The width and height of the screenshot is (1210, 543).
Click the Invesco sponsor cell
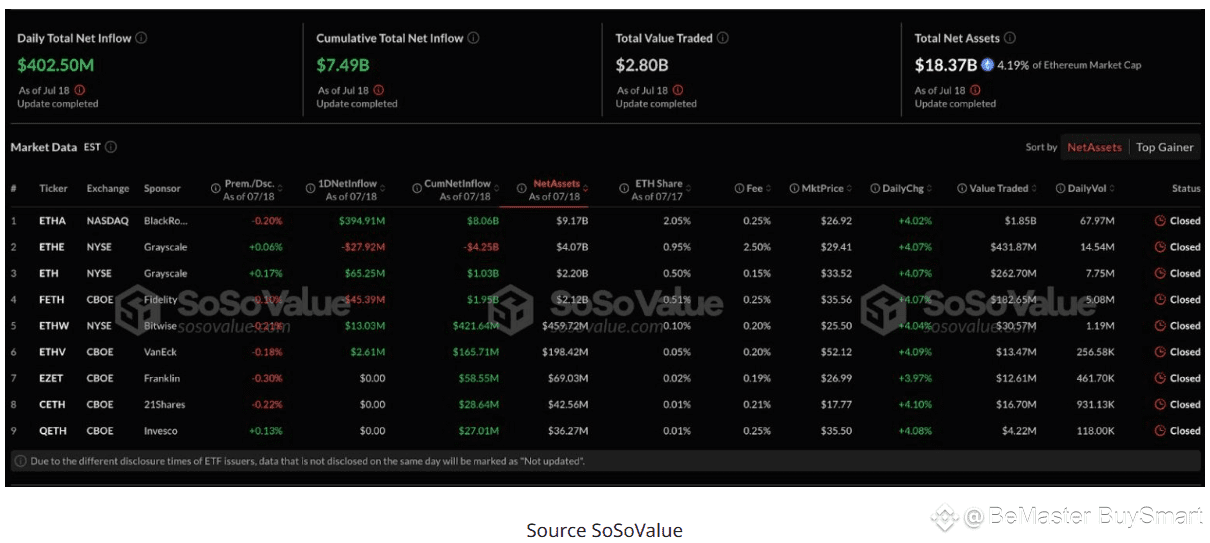point(160,431)
